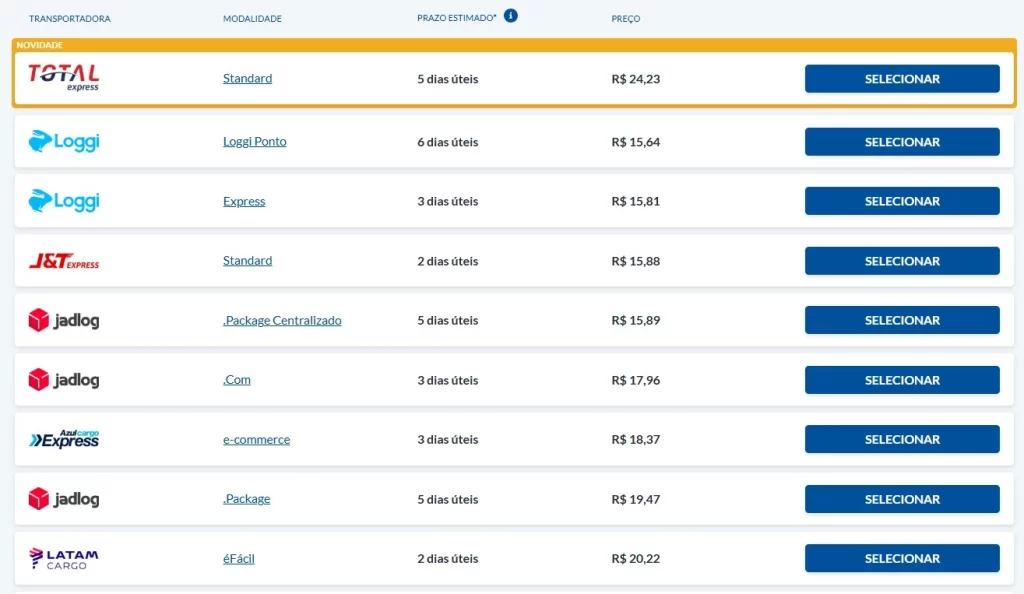Click the Preço column header
The width and height of the screenshot is (1024, 594).
(626, 18)
